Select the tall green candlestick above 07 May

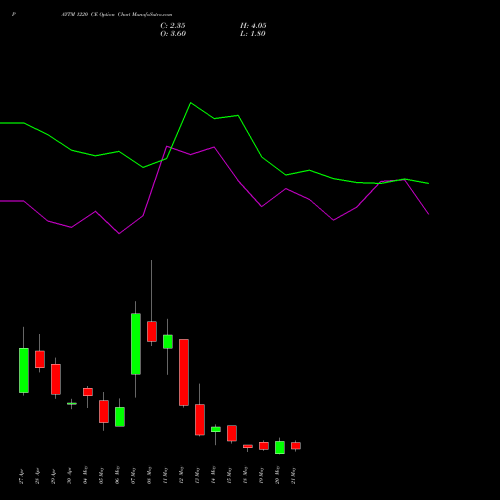(136, 344)
